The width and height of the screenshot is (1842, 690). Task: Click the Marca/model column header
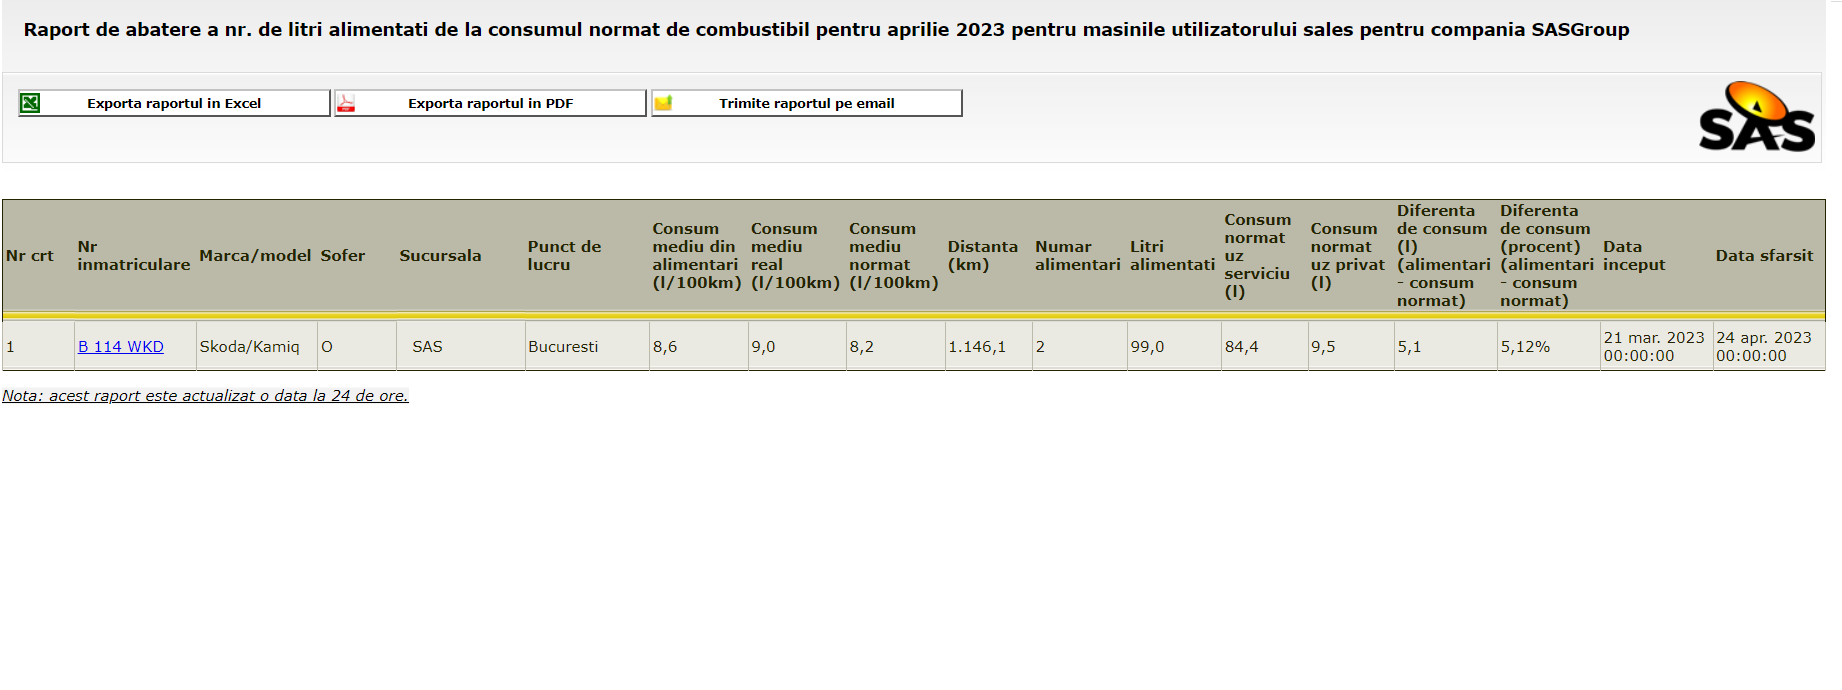255,256
